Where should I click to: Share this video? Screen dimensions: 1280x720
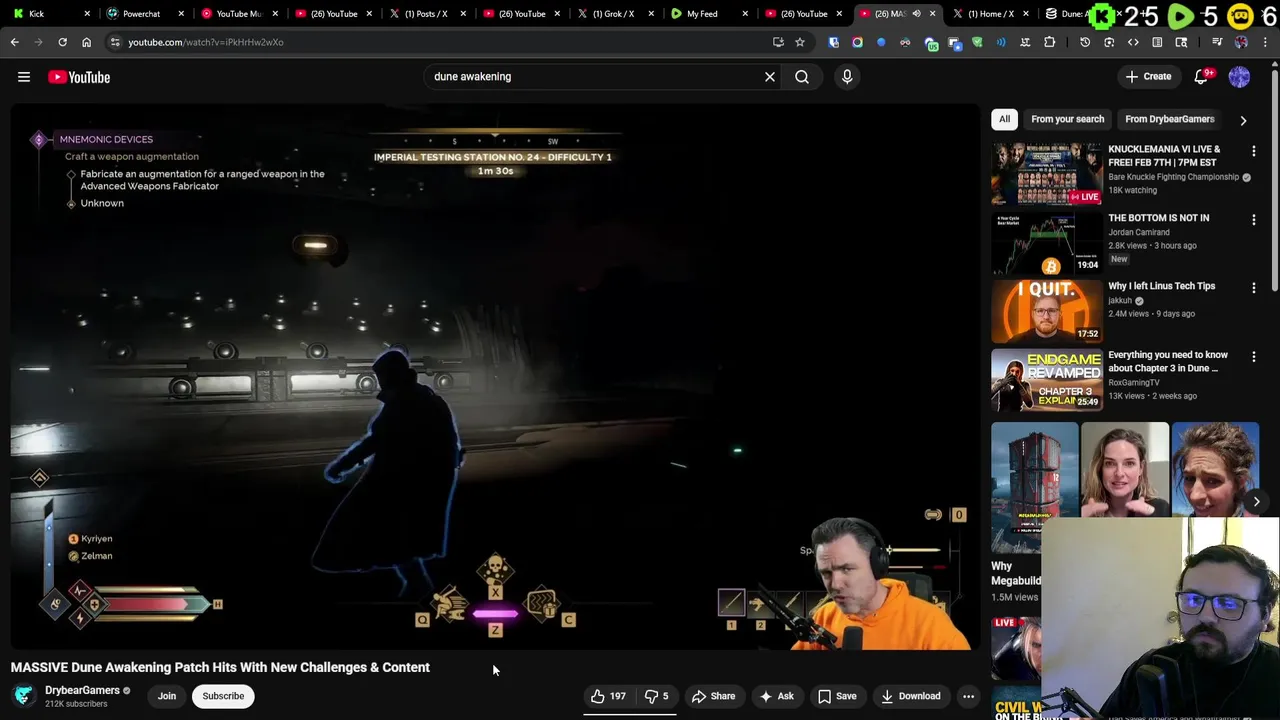pyautogui.click(x=714, y=696)
